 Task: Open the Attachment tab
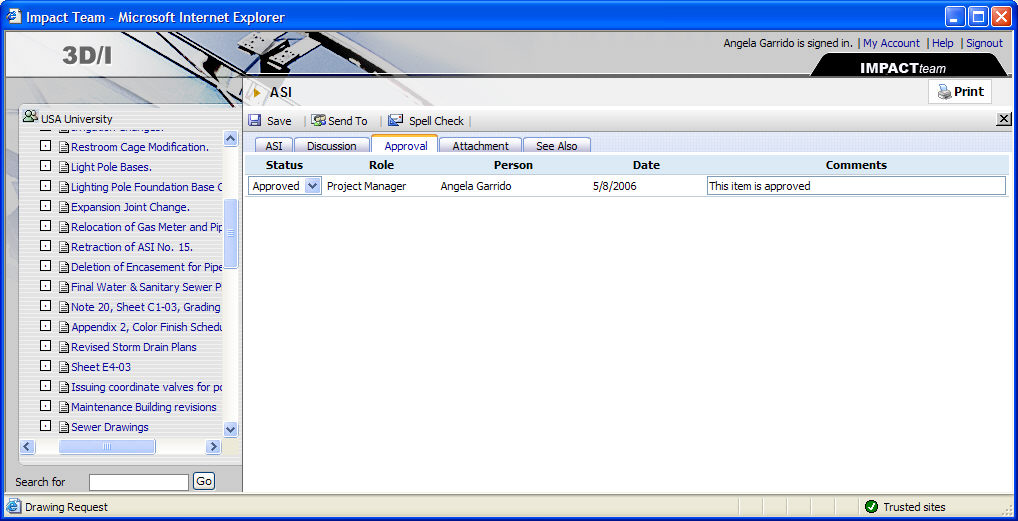(480, 146)
